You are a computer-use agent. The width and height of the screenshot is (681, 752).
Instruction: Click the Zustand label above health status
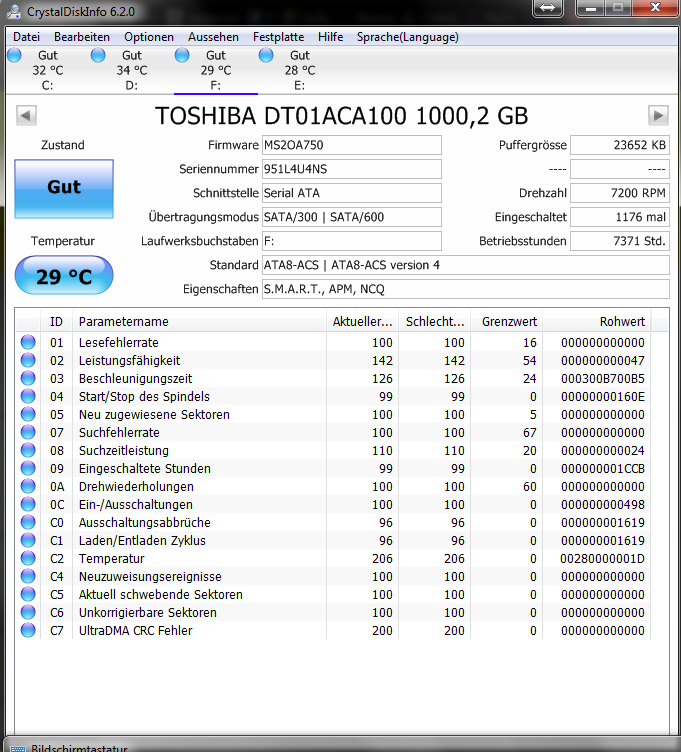point(63,145)
